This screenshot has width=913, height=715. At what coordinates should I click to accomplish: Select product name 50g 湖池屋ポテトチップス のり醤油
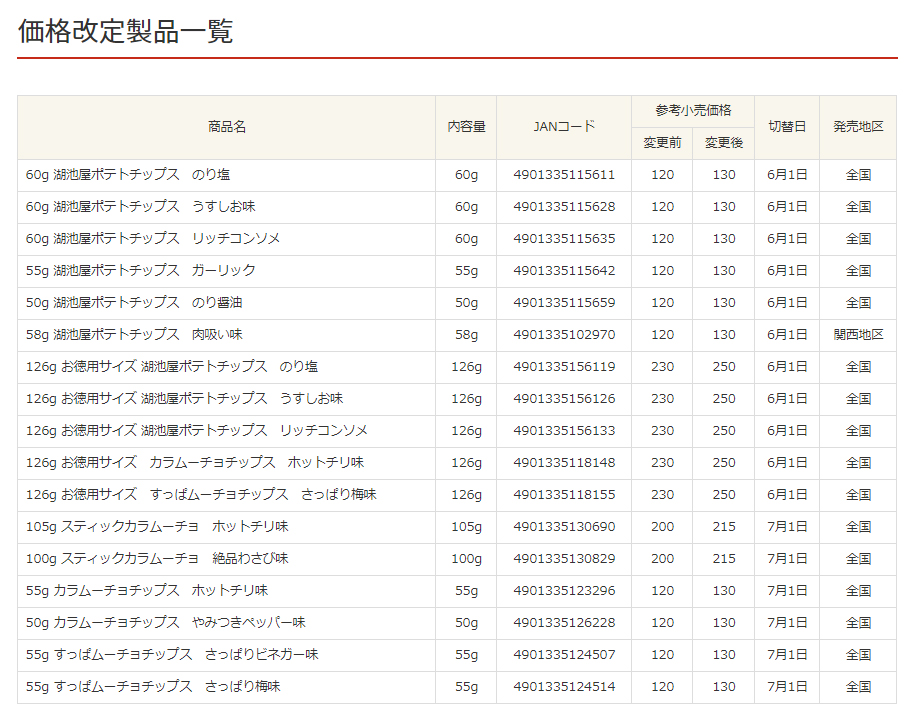point(134,303)
